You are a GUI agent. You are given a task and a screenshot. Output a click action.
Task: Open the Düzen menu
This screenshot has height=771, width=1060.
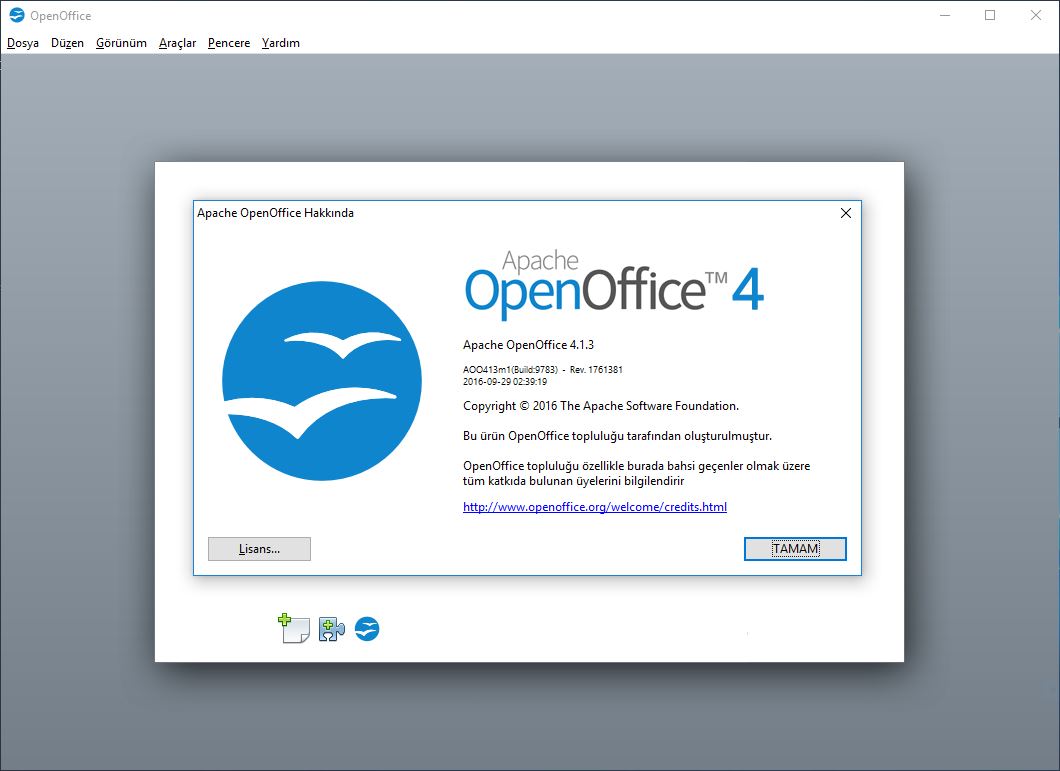[x=68, y=43]
